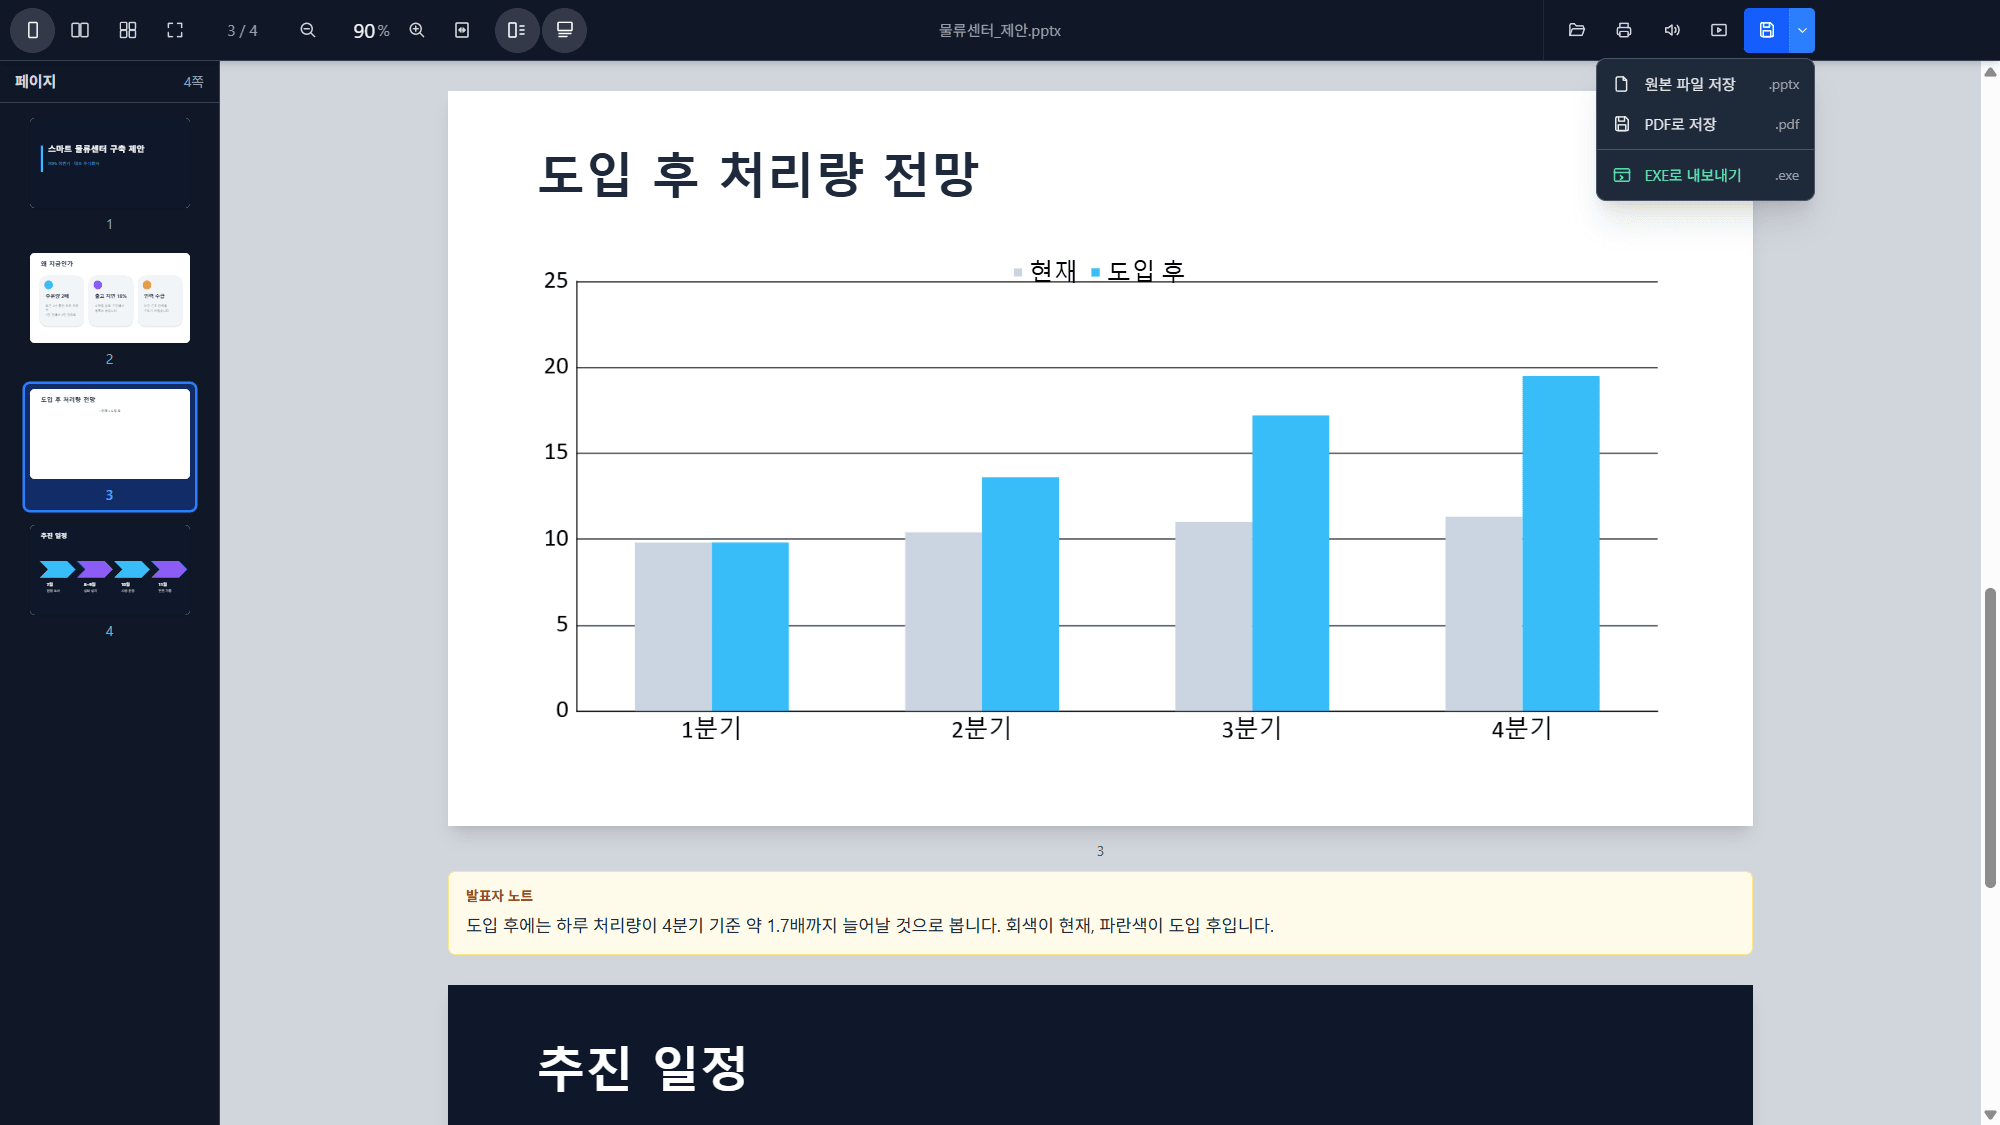Click the 1분기 axis label
The image size is (2000, 1125).
coord(711,729)
